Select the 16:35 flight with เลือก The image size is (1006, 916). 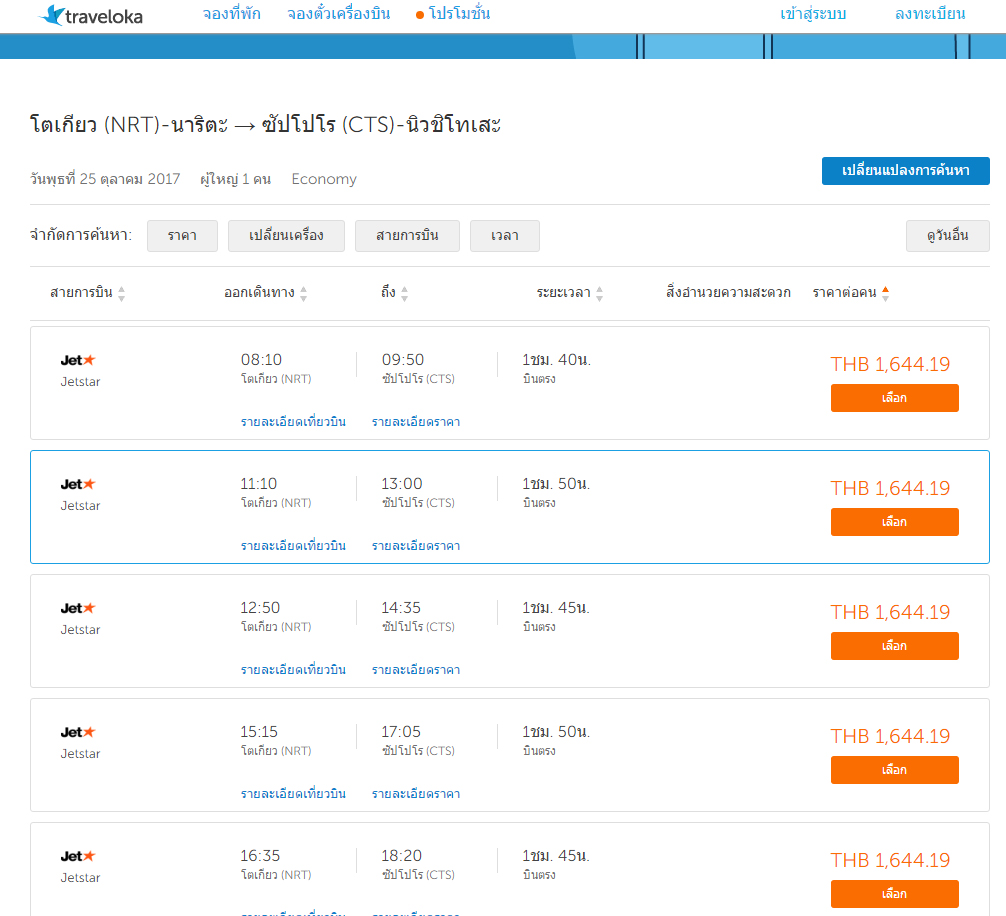[894, 894]
